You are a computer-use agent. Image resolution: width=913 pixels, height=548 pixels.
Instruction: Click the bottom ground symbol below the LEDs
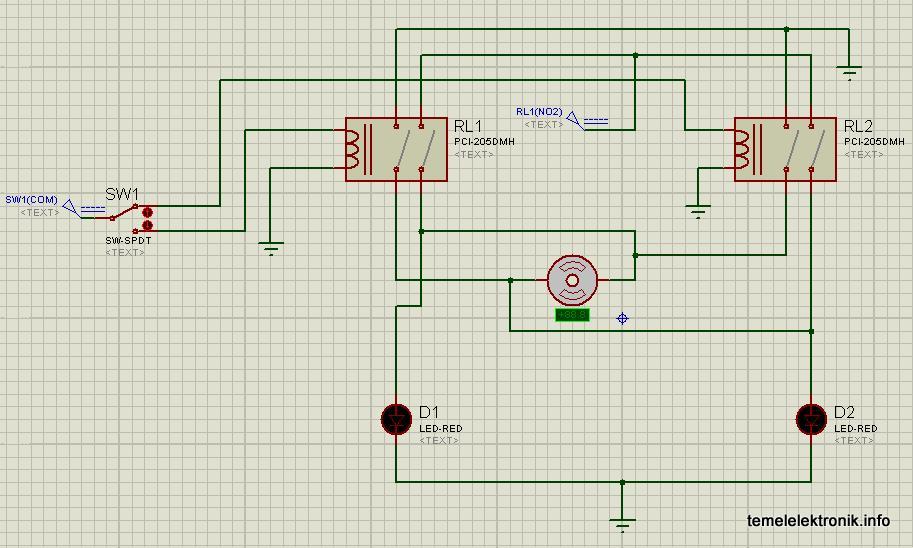pos(622,525)
